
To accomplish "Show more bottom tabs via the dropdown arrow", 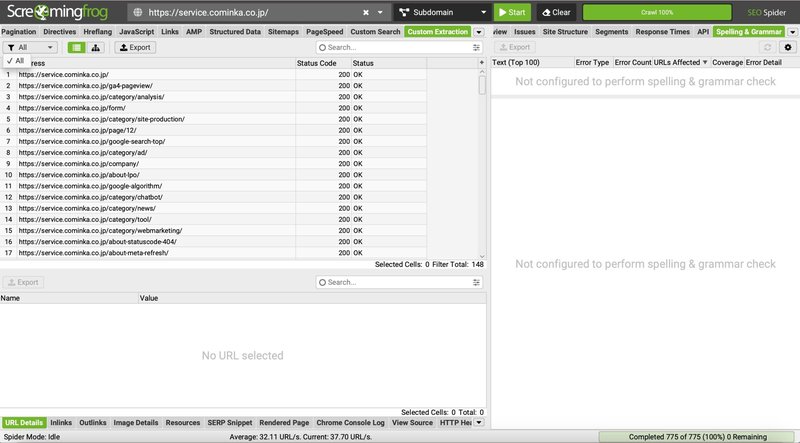I will [478, 423].
